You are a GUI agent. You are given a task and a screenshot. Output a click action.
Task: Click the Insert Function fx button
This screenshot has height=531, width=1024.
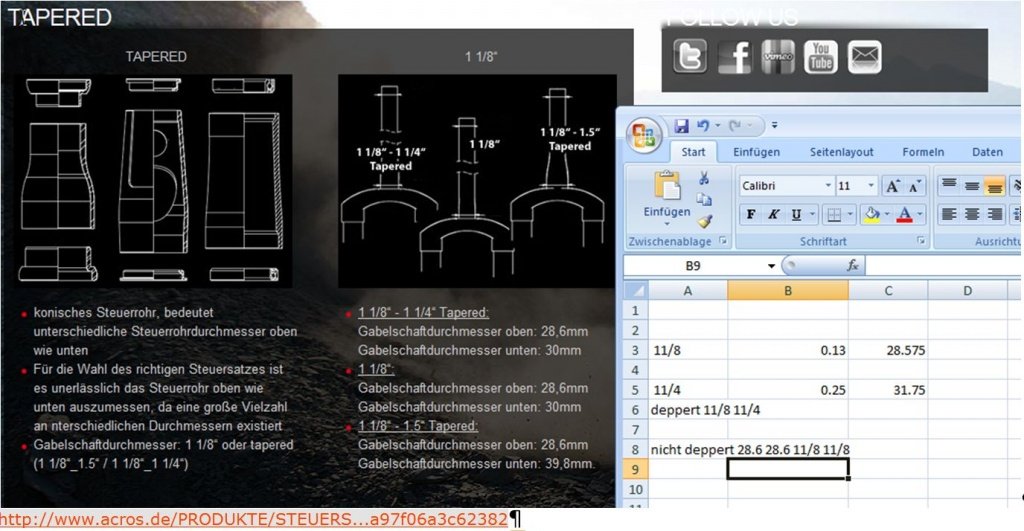tap(853, 266)
